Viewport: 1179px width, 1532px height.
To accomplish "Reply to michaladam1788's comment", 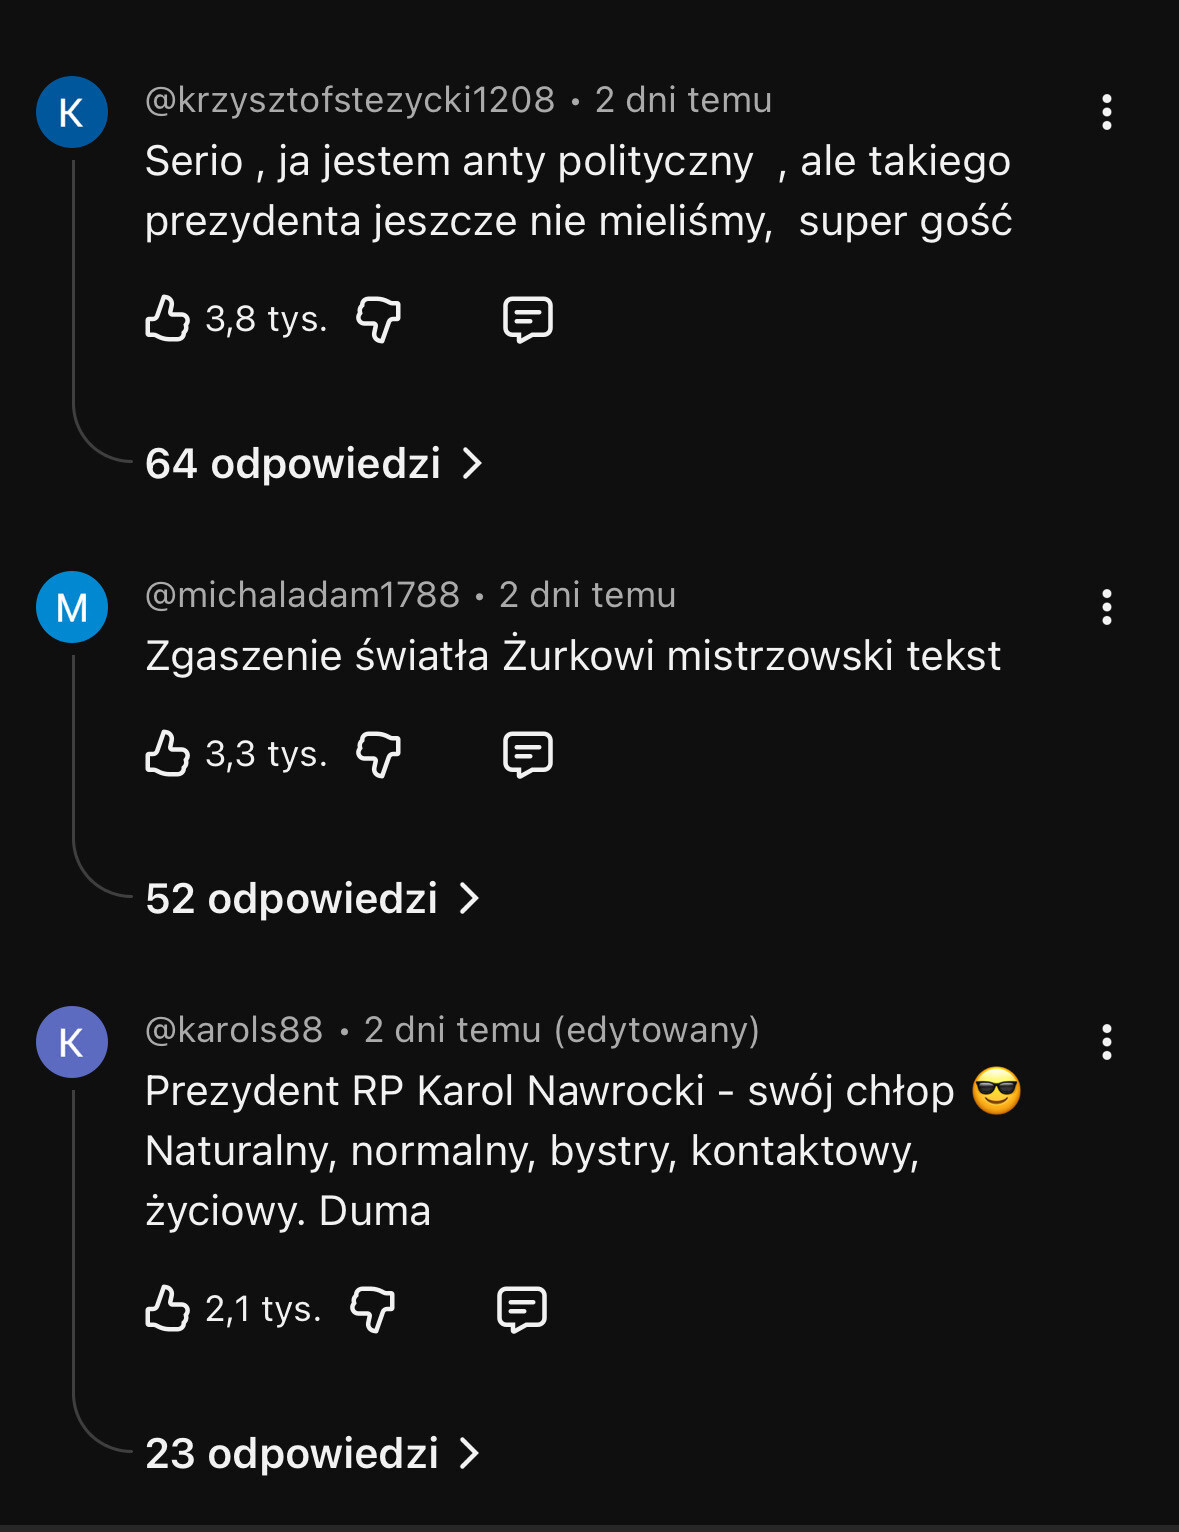I will coord(527,755).
